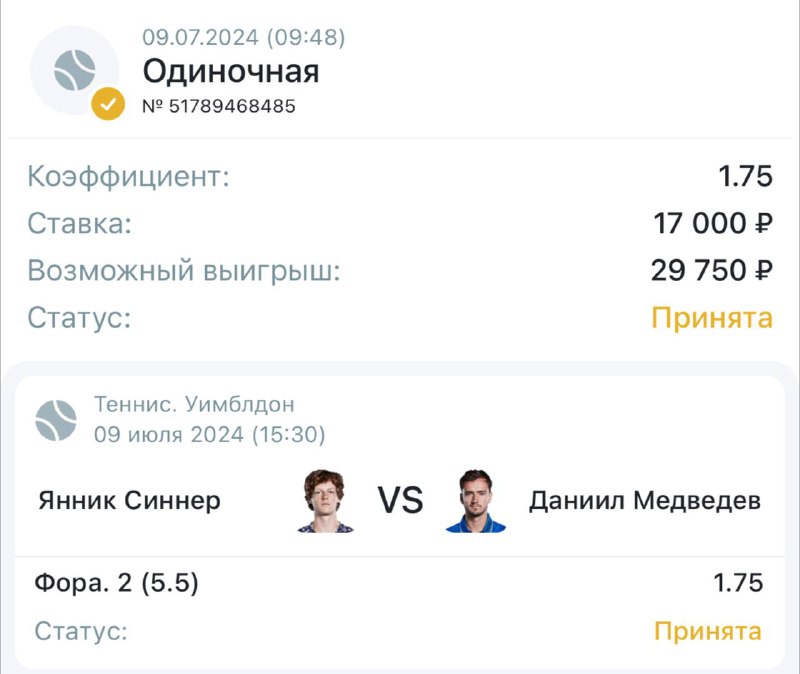
Task: Click the Коэффициент label
Action: click(128, 178)
